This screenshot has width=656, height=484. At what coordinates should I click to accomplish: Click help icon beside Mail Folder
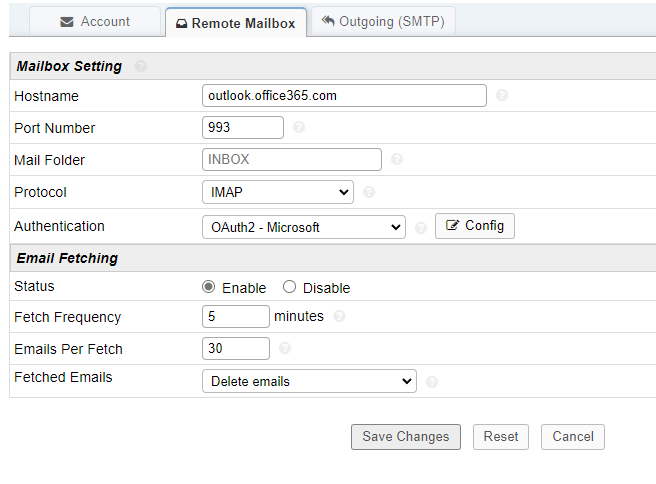[x=397, y=160]
